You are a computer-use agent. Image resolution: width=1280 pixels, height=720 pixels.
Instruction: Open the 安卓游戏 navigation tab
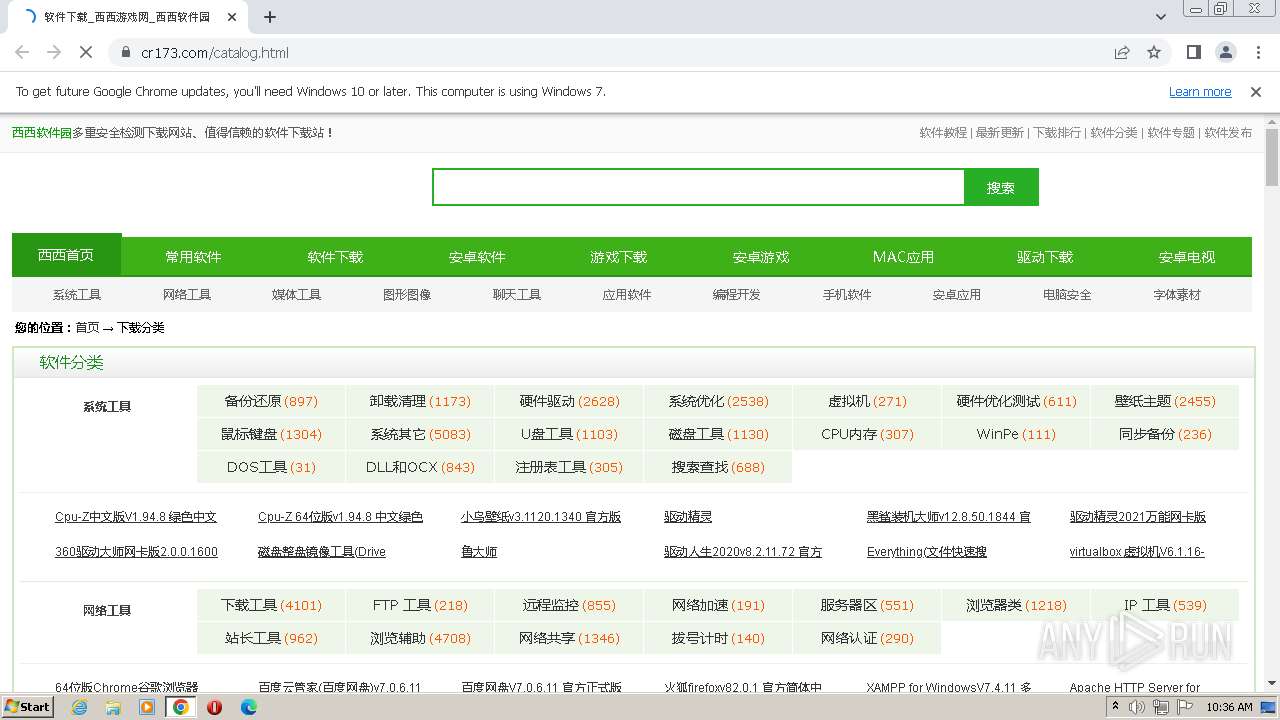pyautogui.click(x=761, y=257)
